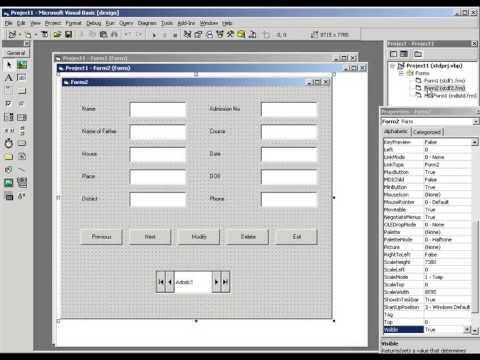Select the OLE tool in the toolbox
Image resolution: width=480 pixels, height=360 pixels.
(9, 196)
